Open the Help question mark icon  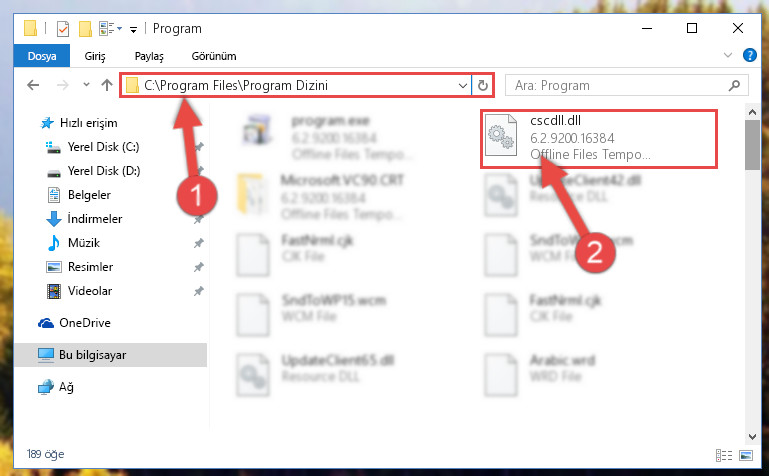749,55
